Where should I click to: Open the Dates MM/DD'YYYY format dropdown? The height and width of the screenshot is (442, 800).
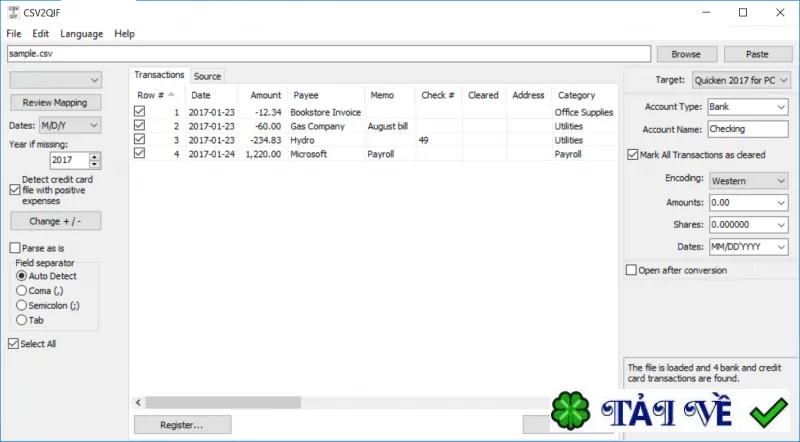click(x=748, y=247)
